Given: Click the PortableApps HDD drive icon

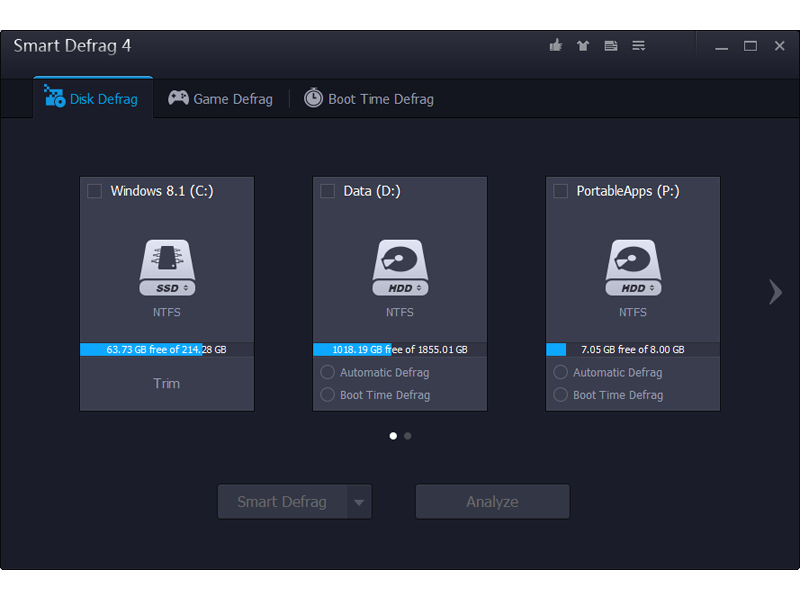Looking at the screenshot, I should click(633, 267).
